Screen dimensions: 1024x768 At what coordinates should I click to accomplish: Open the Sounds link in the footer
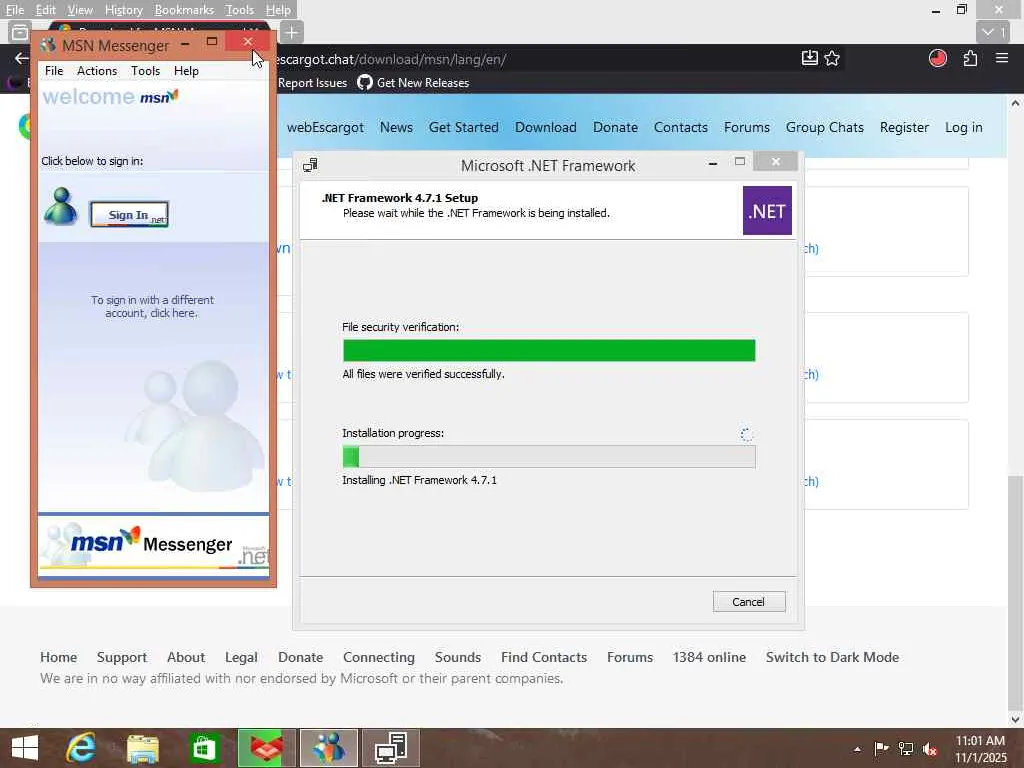click(458, 657)
